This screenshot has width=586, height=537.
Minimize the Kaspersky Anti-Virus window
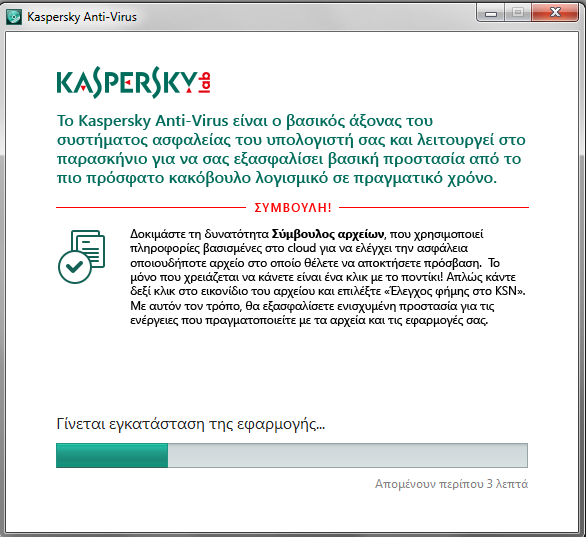(491, 13)
